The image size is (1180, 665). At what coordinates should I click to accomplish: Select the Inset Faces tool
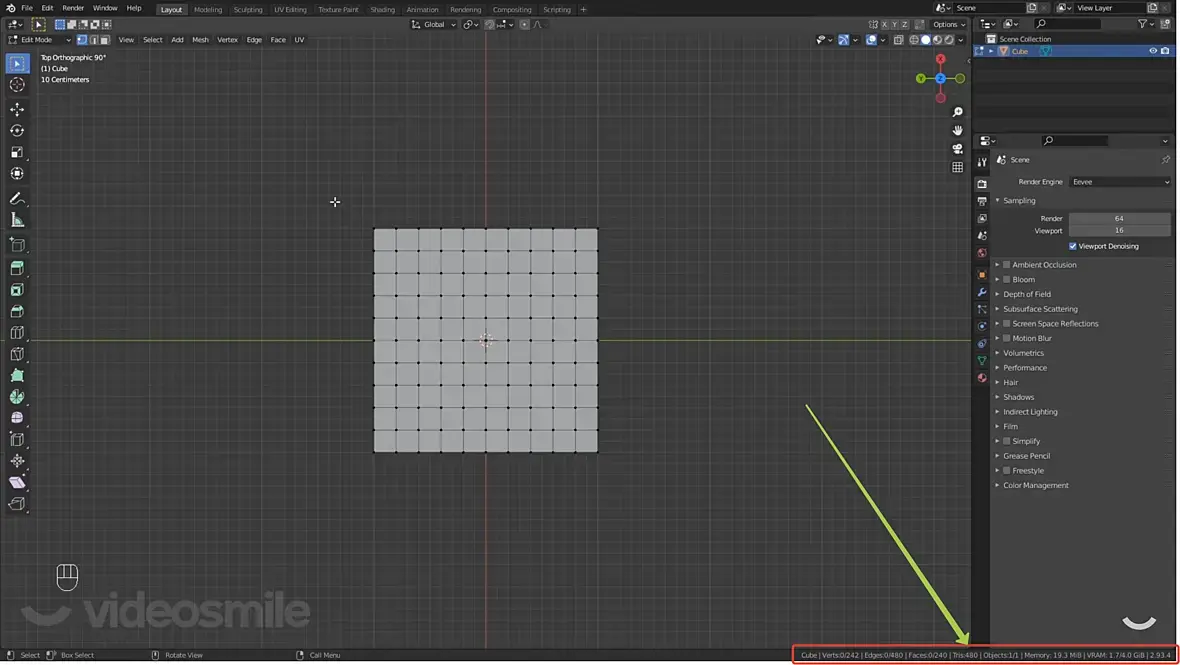tap(17, 290)
